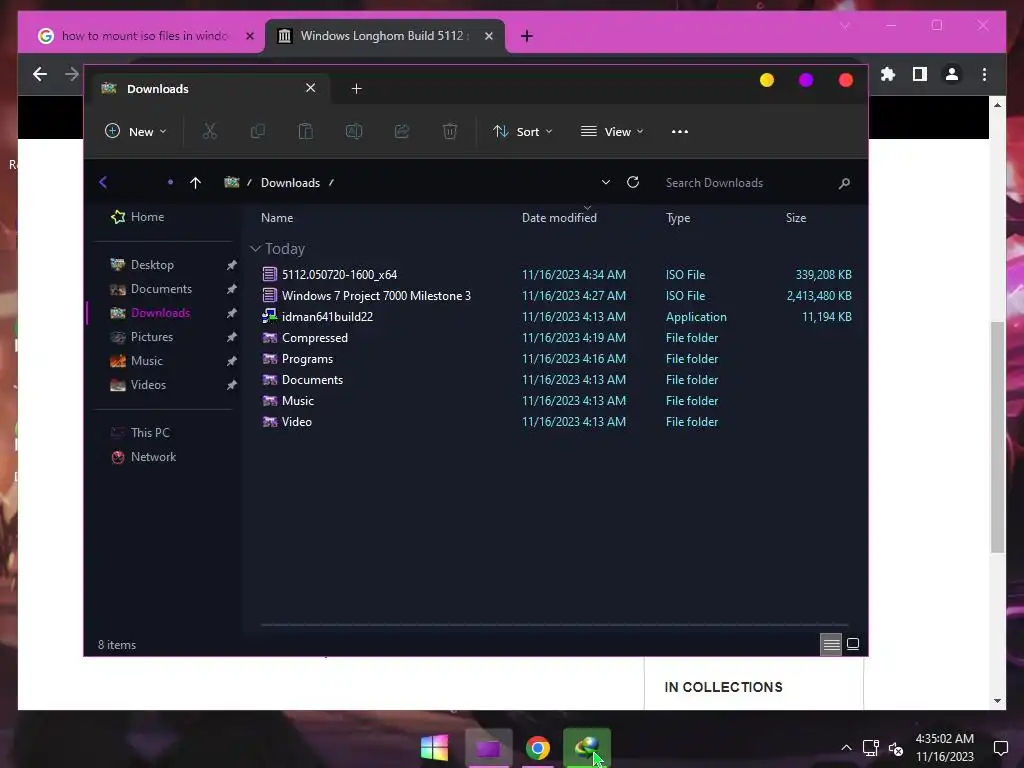Go up one folder level
The height and width of the screenshot is (768, 1024).
[x=195, y=183]
